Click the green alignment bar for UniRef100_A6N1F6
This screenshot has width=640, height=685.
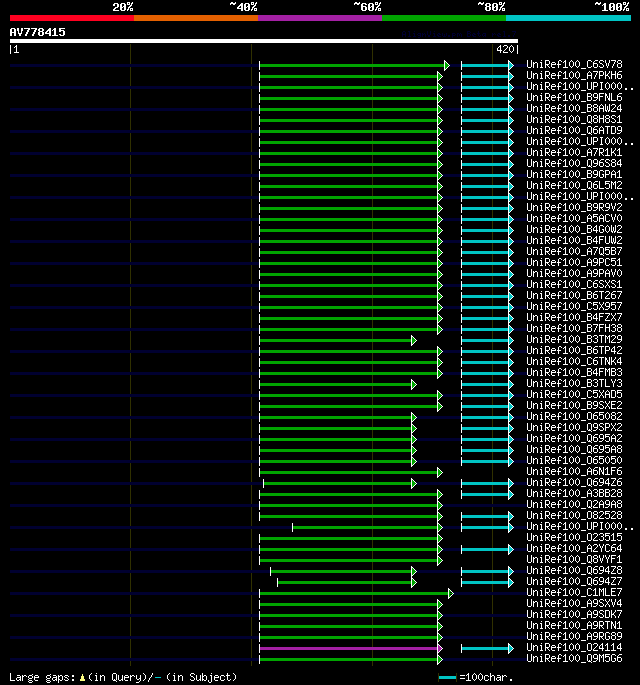[351, 472]
